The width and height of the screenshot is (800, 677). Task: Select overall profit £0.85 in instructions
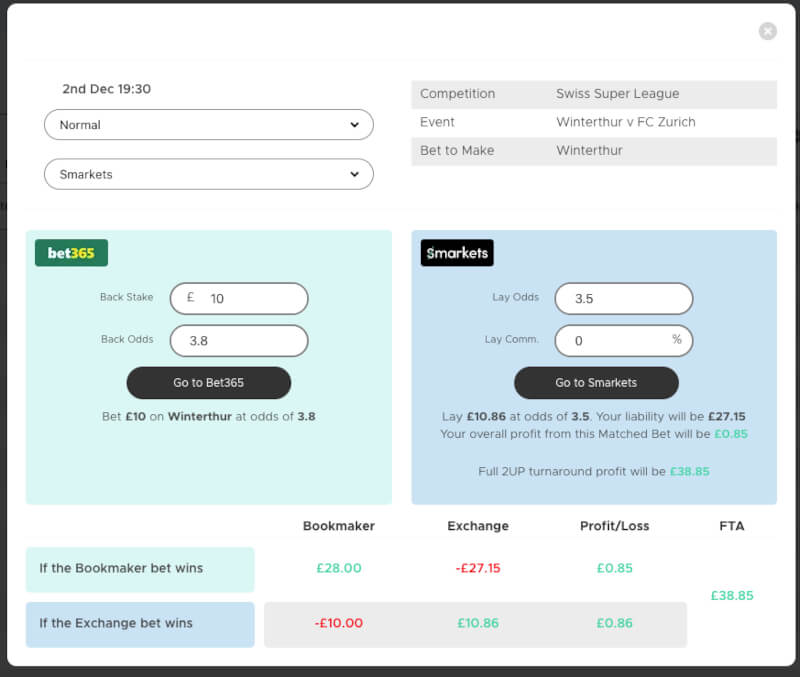[x=731, y=434]
